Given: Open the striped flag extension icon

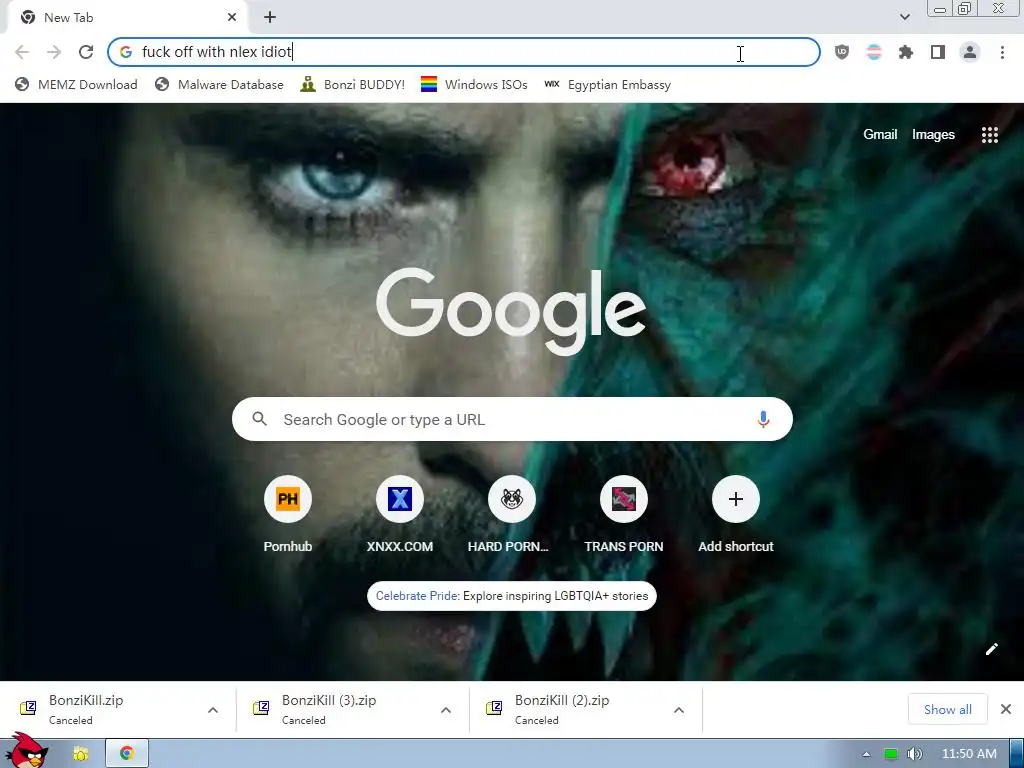Looking at the screenshot, I should click(874, 52).
